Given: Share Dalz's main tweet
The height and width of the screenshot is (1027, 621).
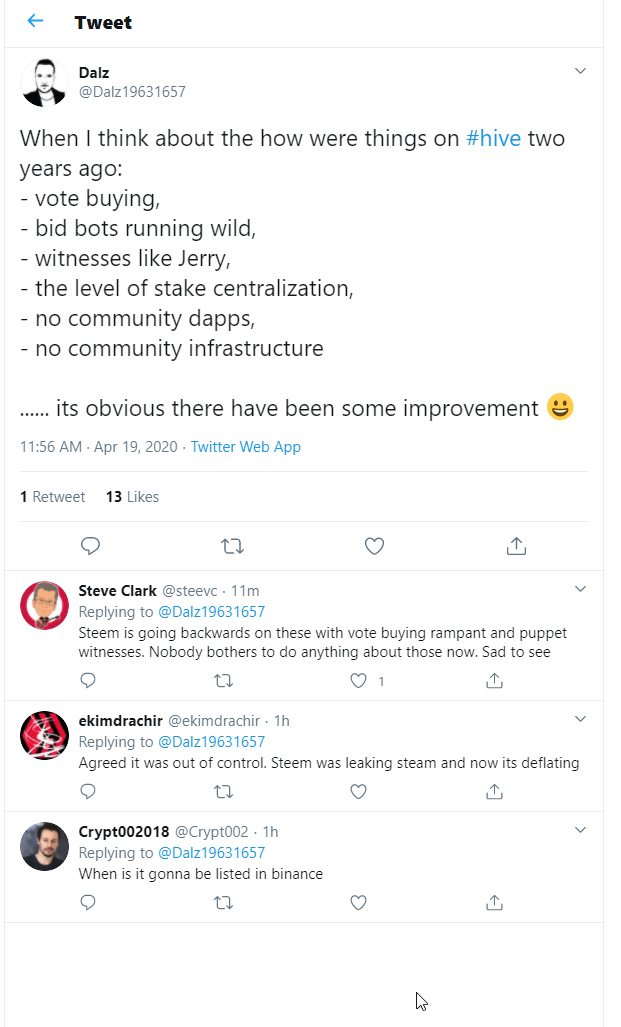Looking at the screenshot, I should click(516, 545).
